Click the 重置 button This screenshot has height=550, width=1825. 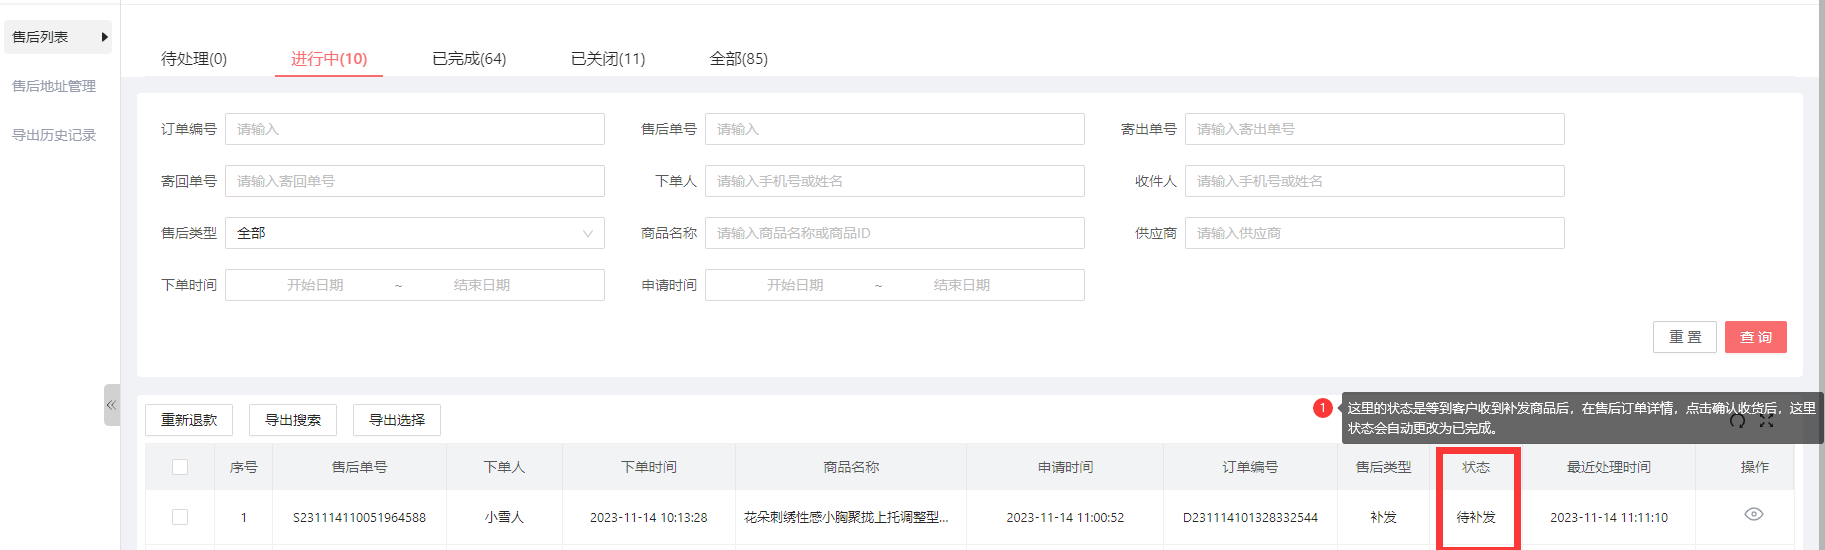[x=1684, y=337]
